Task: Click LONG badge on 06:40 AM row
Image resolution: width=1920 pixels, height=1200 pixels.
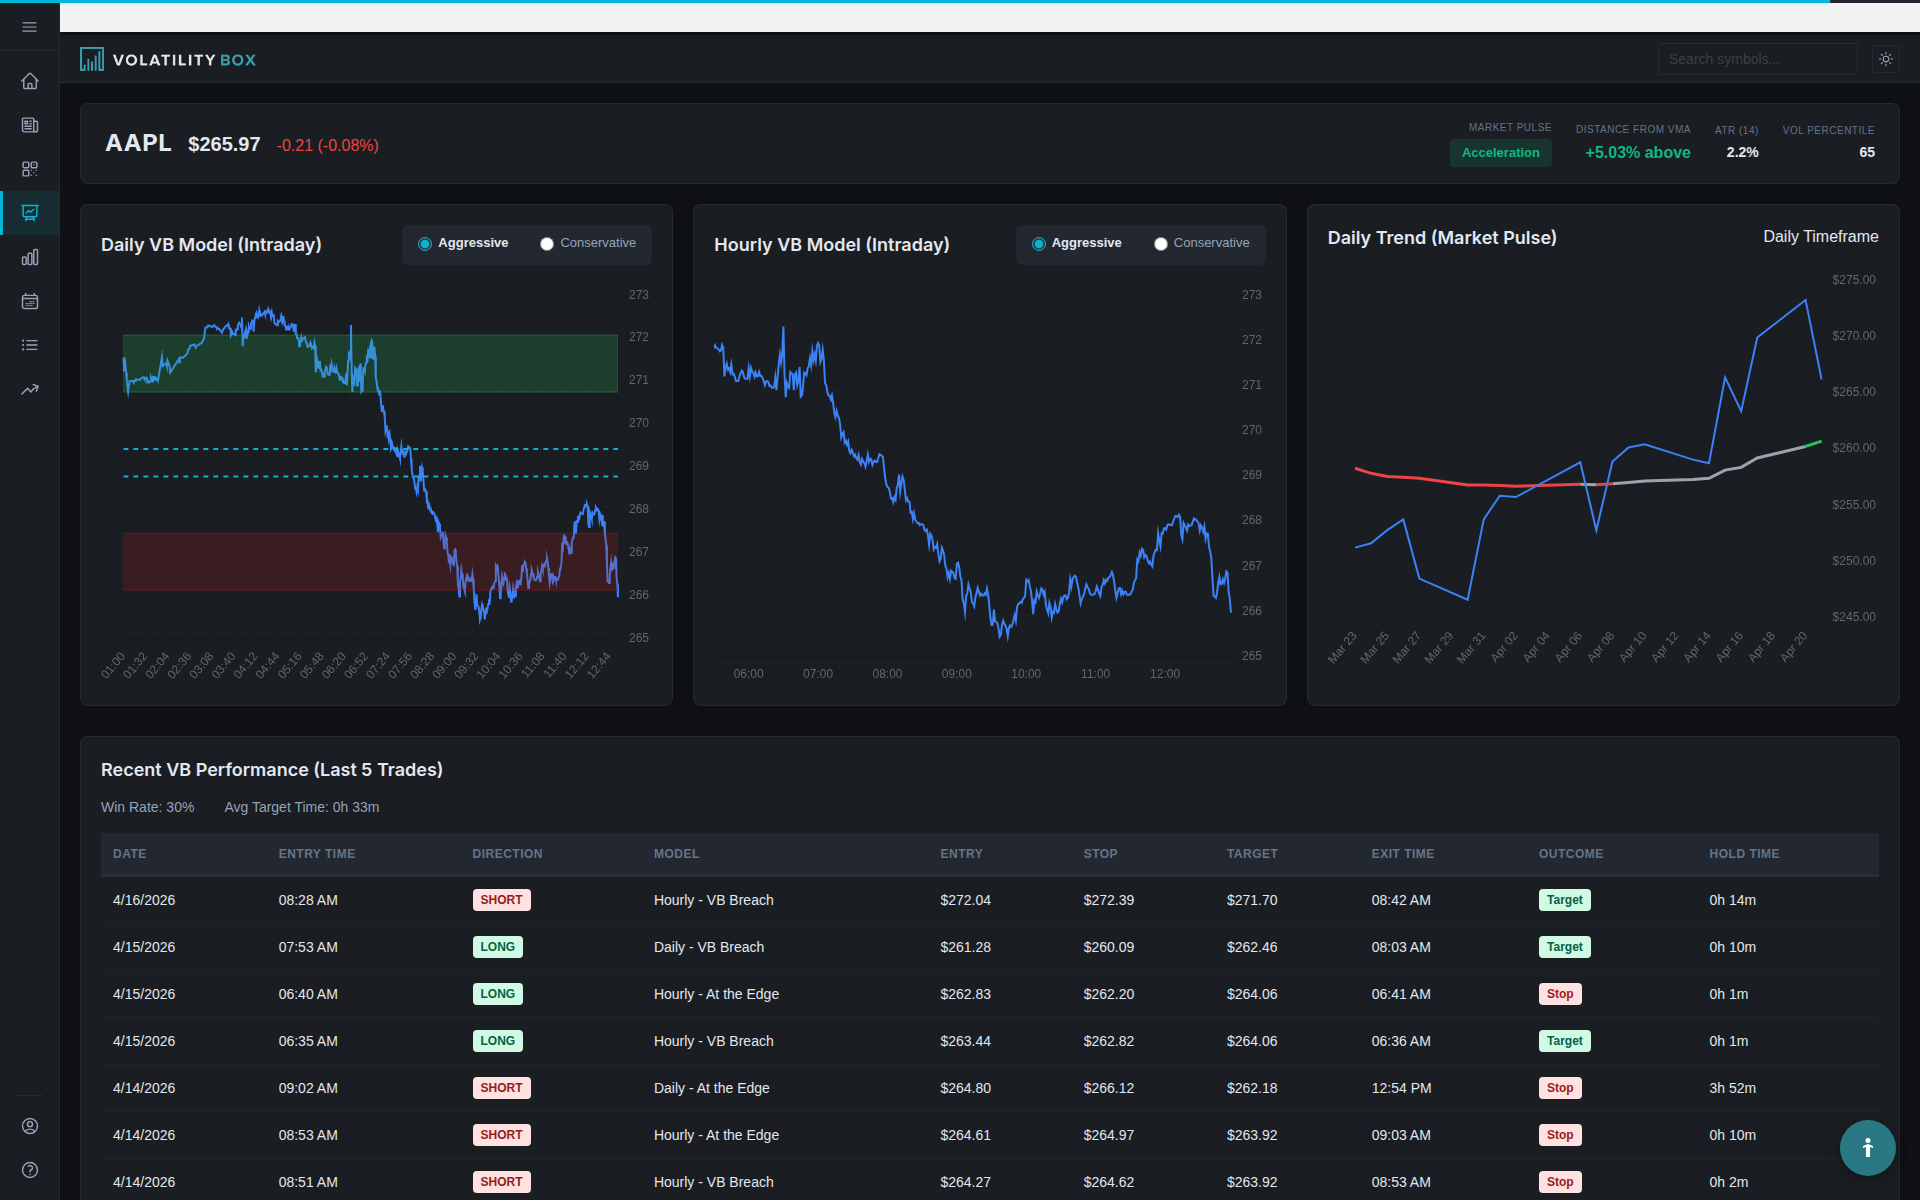Action: (x=497, y=994)
